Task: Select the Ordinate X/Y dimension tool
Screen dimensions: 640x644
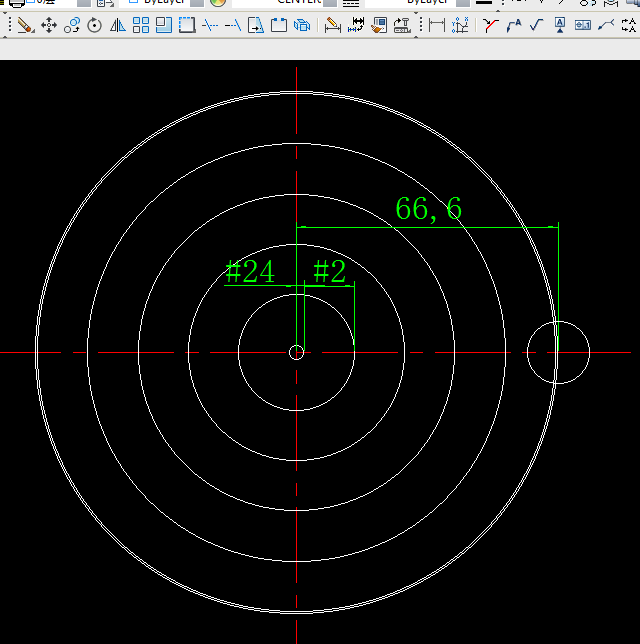Action: click(460, 25)
